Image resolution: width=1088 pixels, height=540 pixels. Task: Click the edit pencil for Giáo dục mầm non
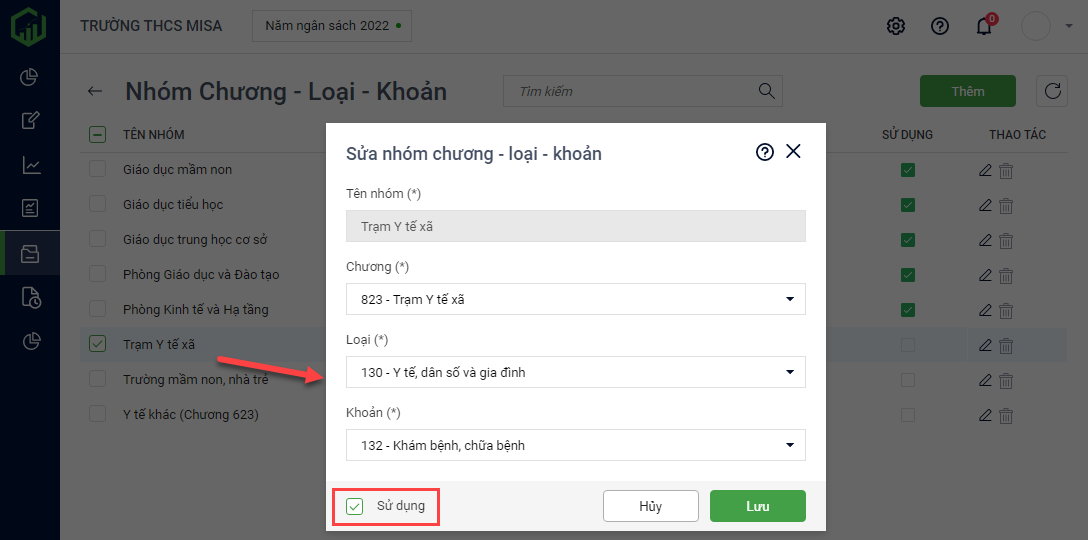(985, 170)
